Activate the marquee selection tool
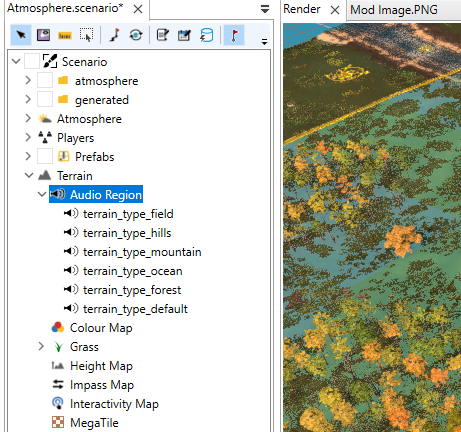461x432 pixels. click(x=86, y=35)
